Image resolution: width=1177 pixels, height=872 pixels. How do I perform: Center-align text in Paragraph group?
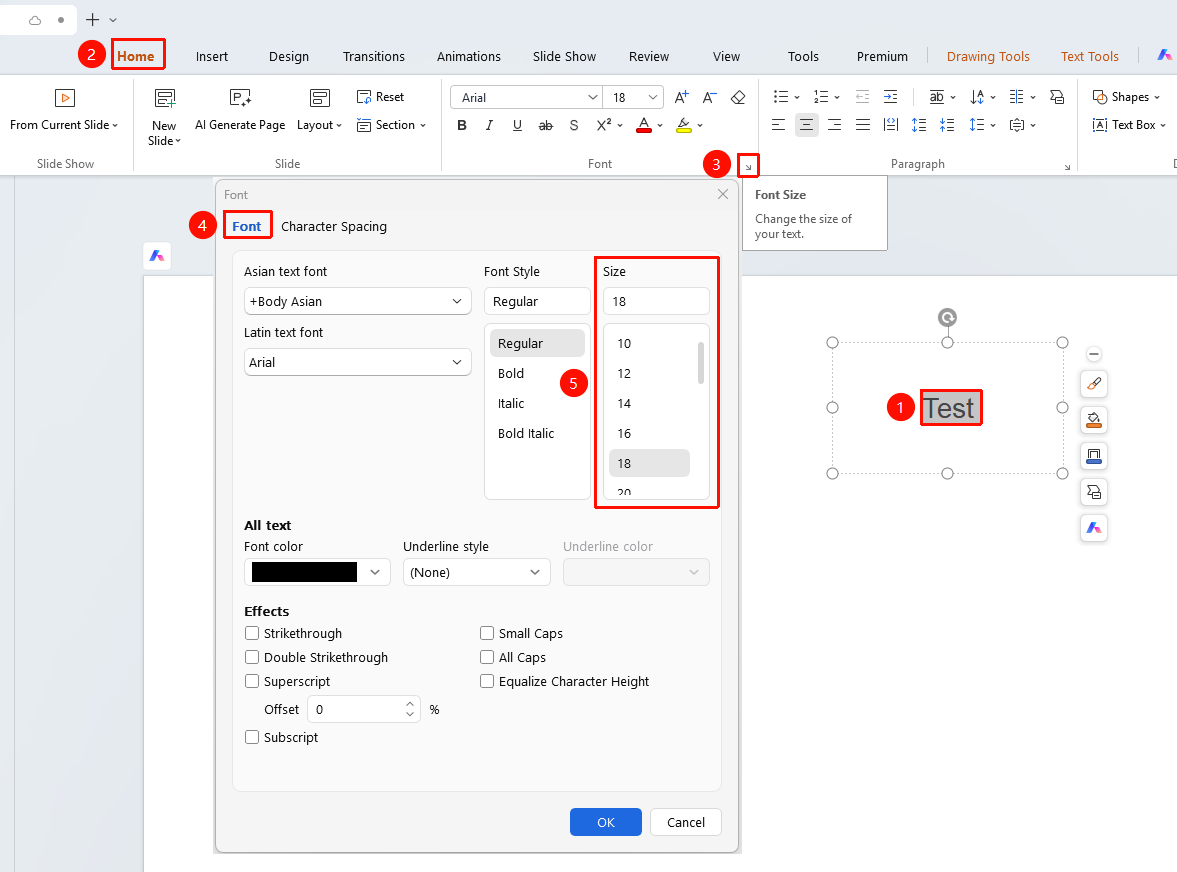(x=806, y=125)
